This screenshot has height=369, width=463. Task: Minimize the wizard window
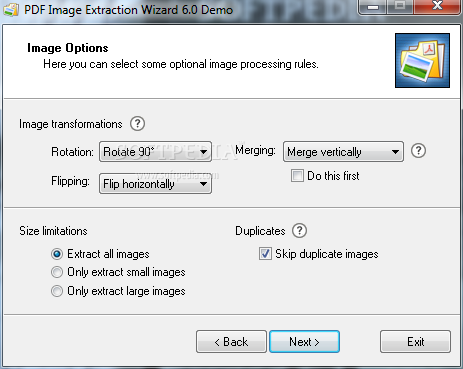click(373, 7)
